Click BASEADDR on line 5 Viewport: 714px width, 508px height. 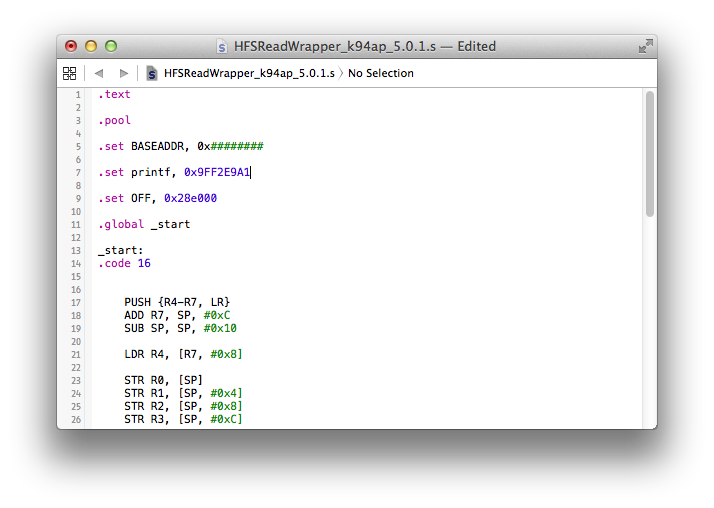pos(157,146)
